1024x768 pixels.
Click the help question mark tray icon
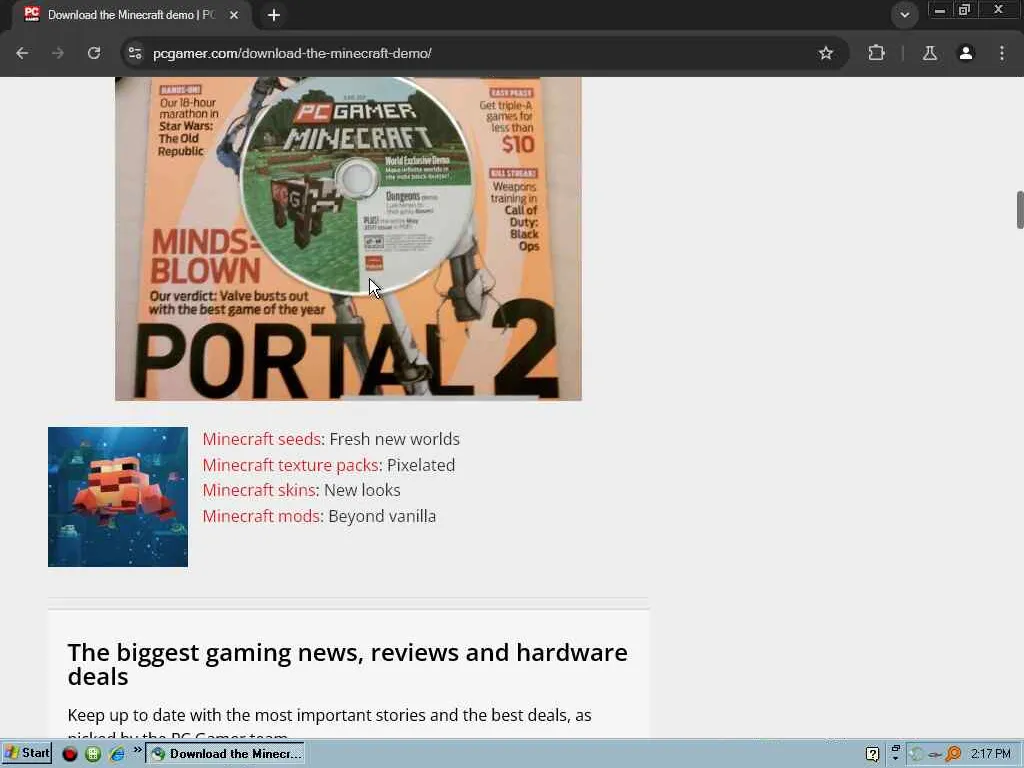point(872,754)
